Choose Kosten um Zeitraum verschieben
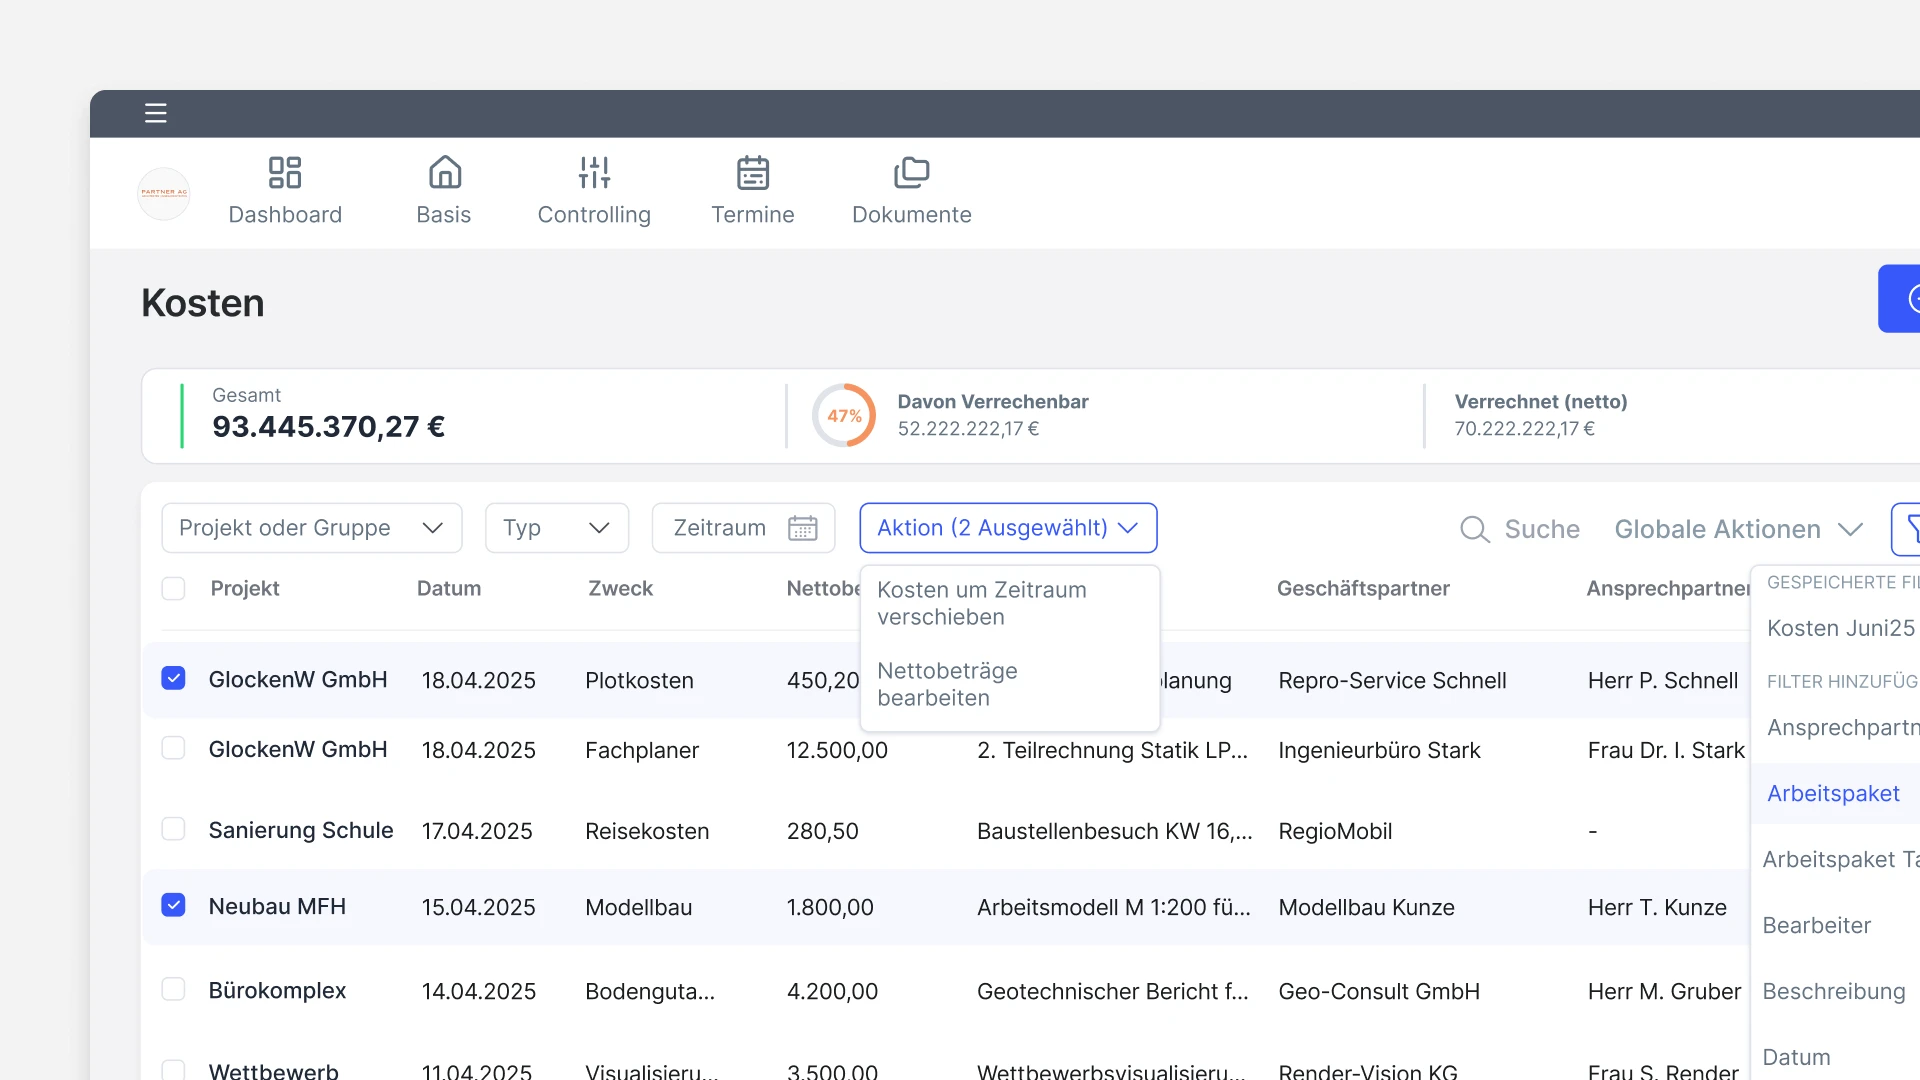Image resolution: width=1920 pixels, height=1080 pixels. [x=981, y=603]
